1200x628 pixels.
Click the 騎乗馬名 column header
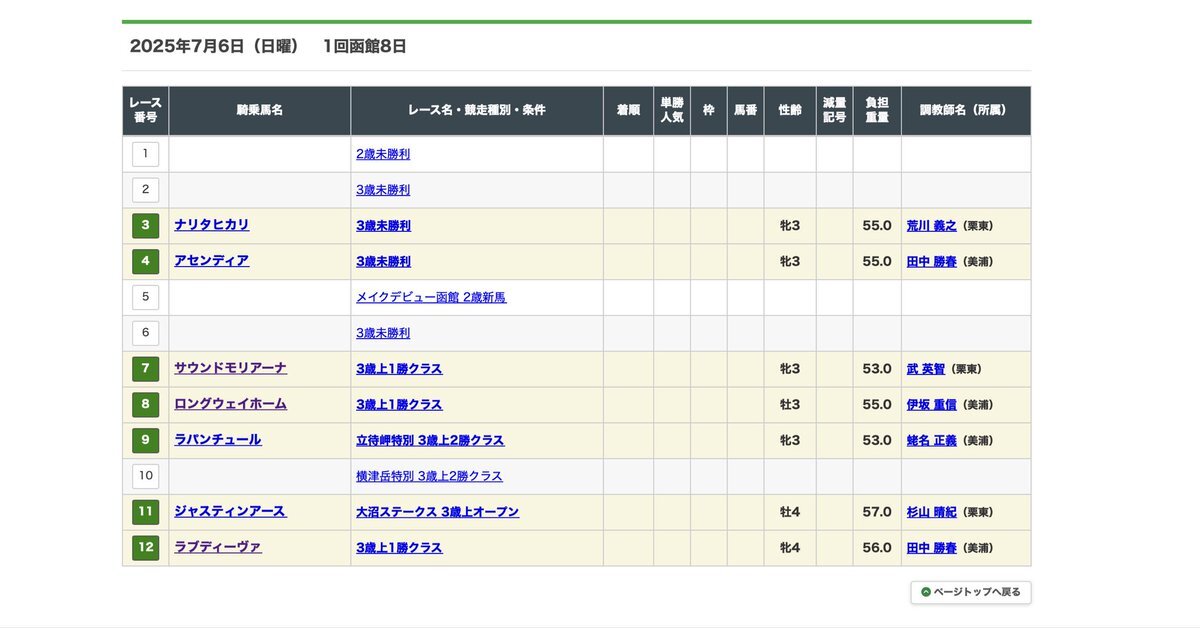click(260, 111)
